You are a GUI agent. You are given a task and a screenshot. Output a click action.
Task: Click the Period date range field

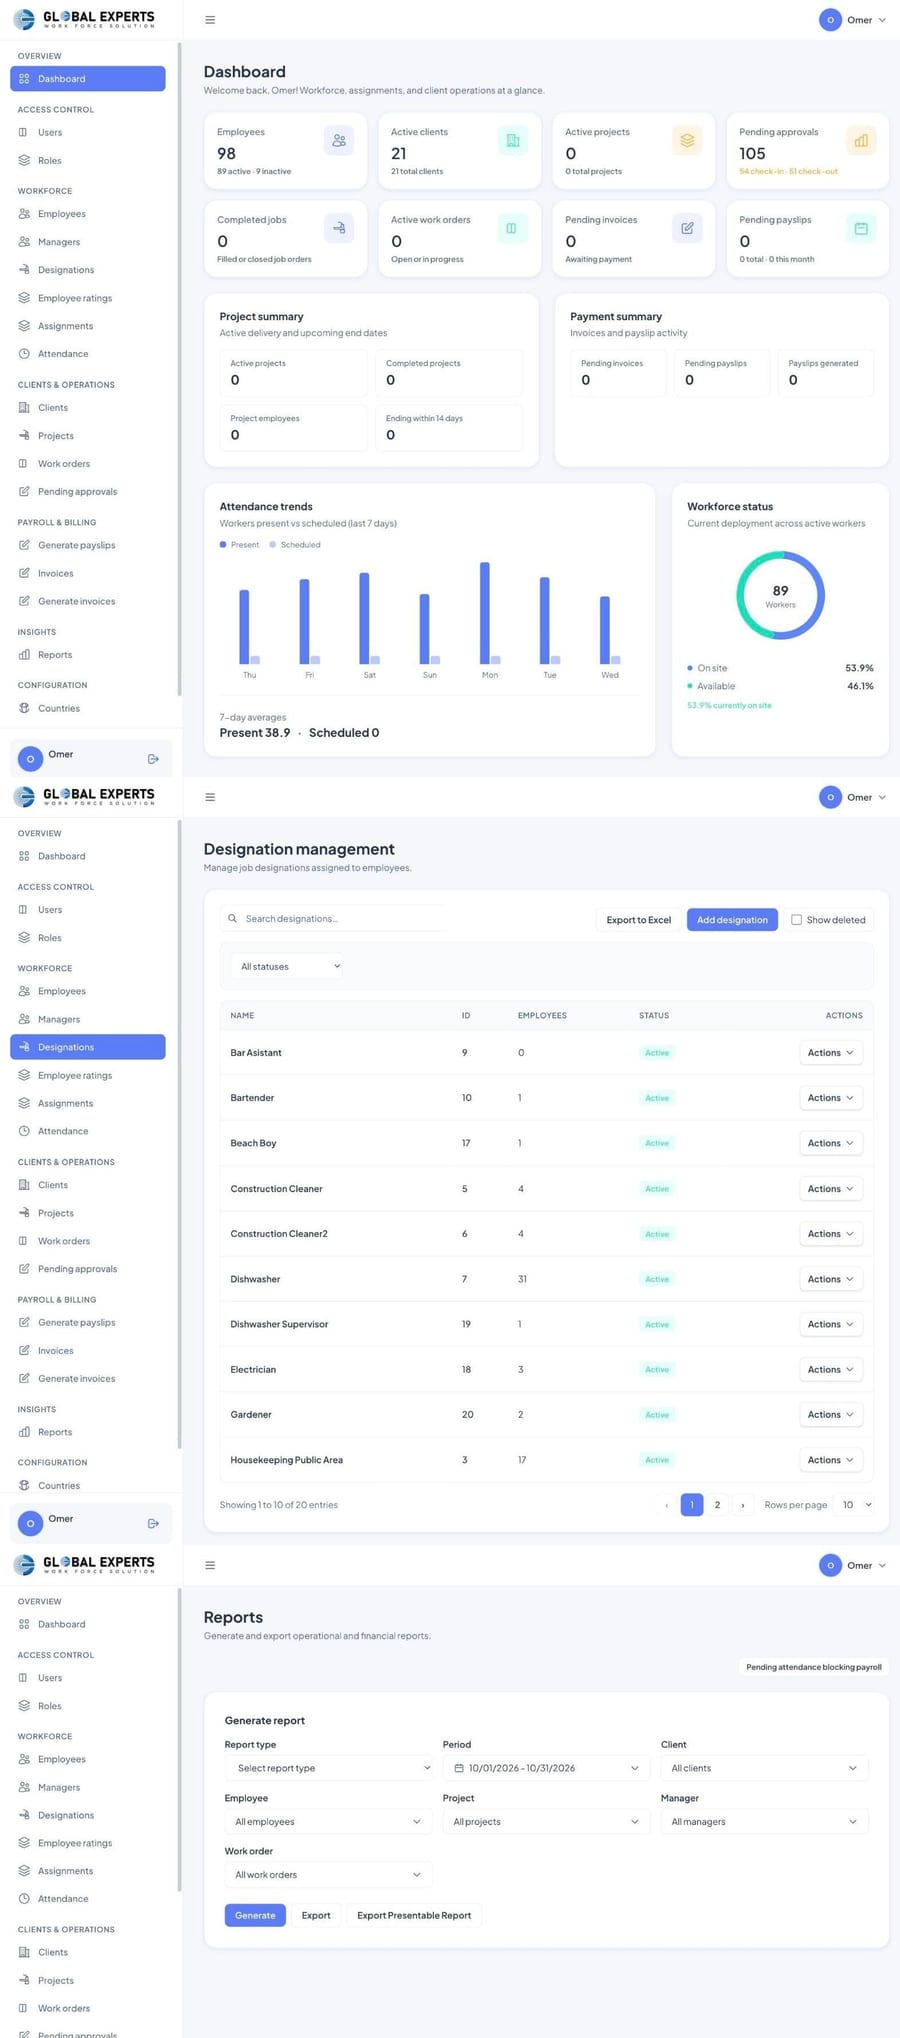pyautogui.click(x=546, y=1768)
